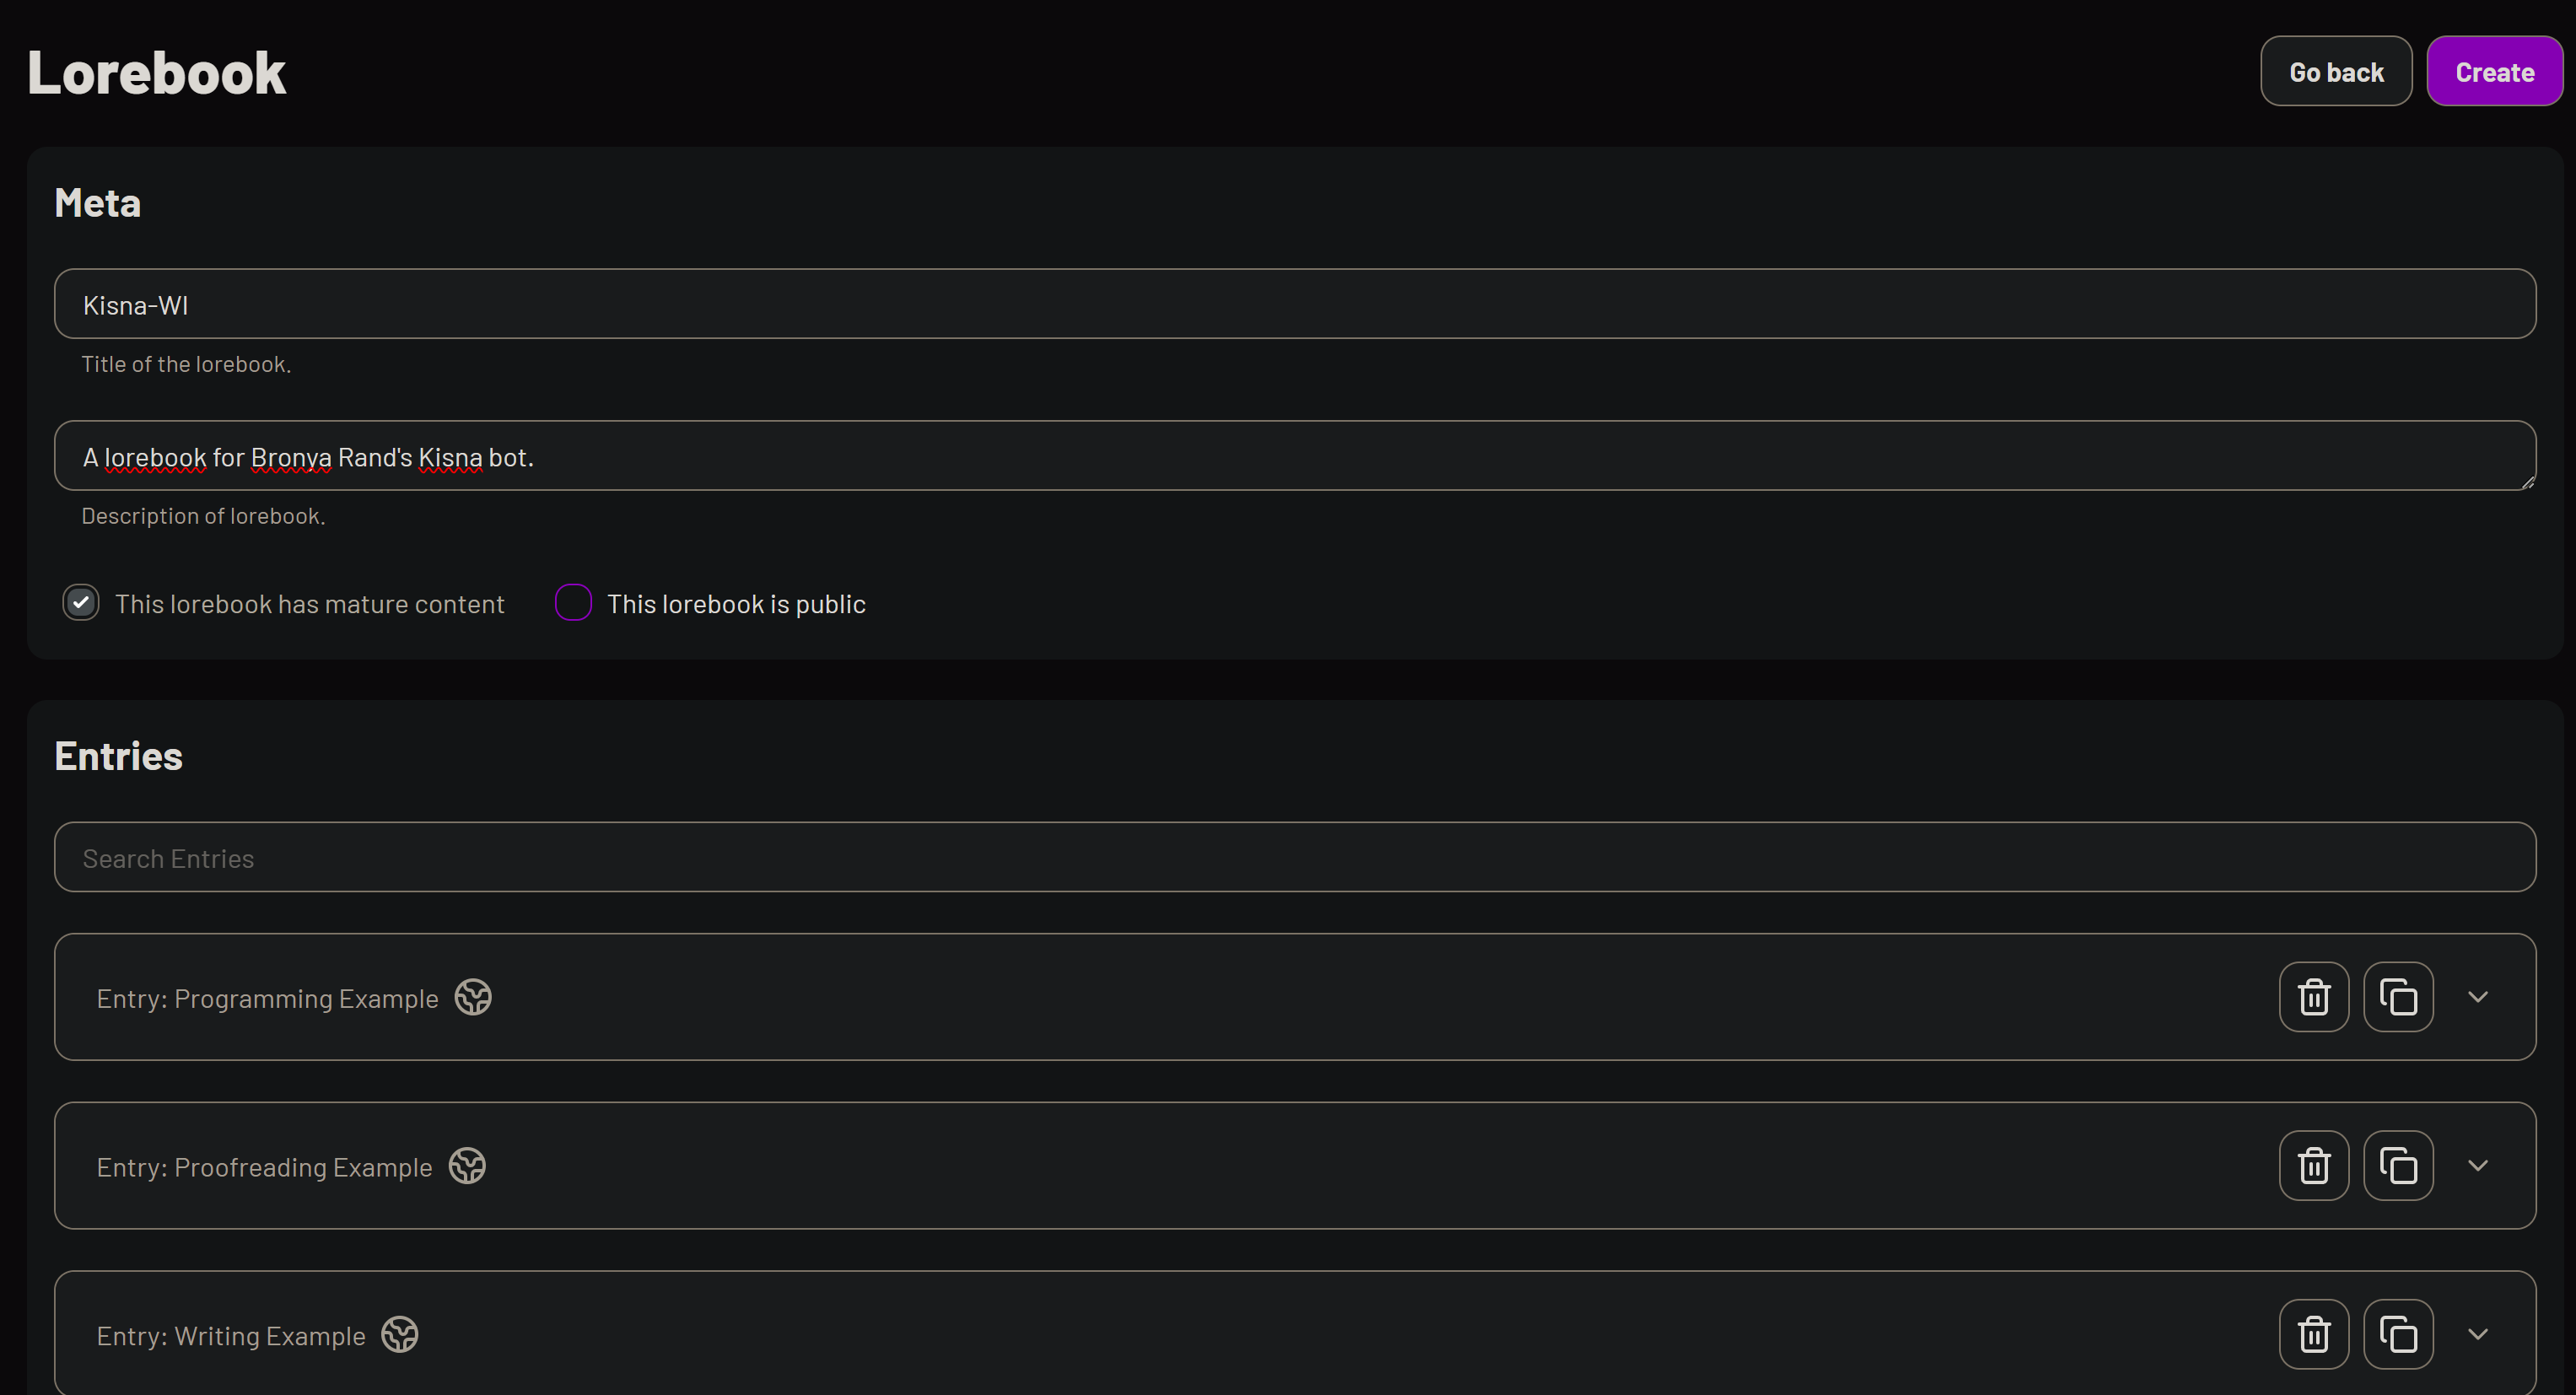Screen dimensions: 2576x1395
Task: Expand the Programming Example entry chevron
Action: tap(2478, 997)
